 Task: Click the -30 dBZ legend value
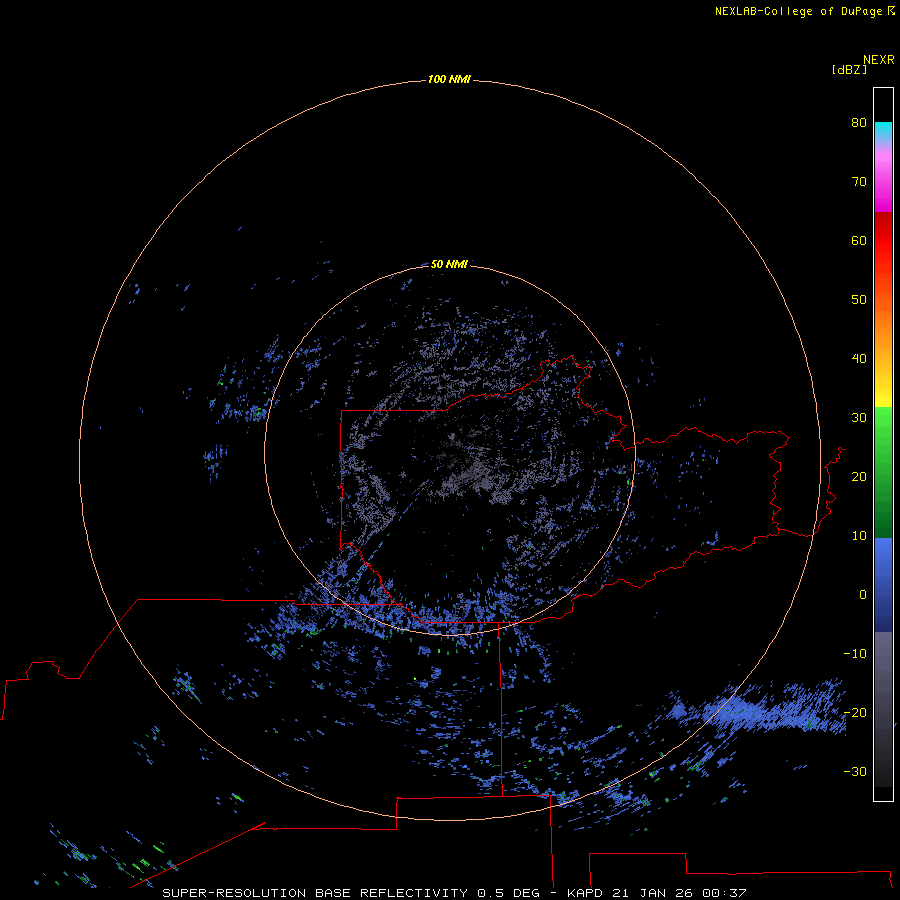click(x=855, y=771)
